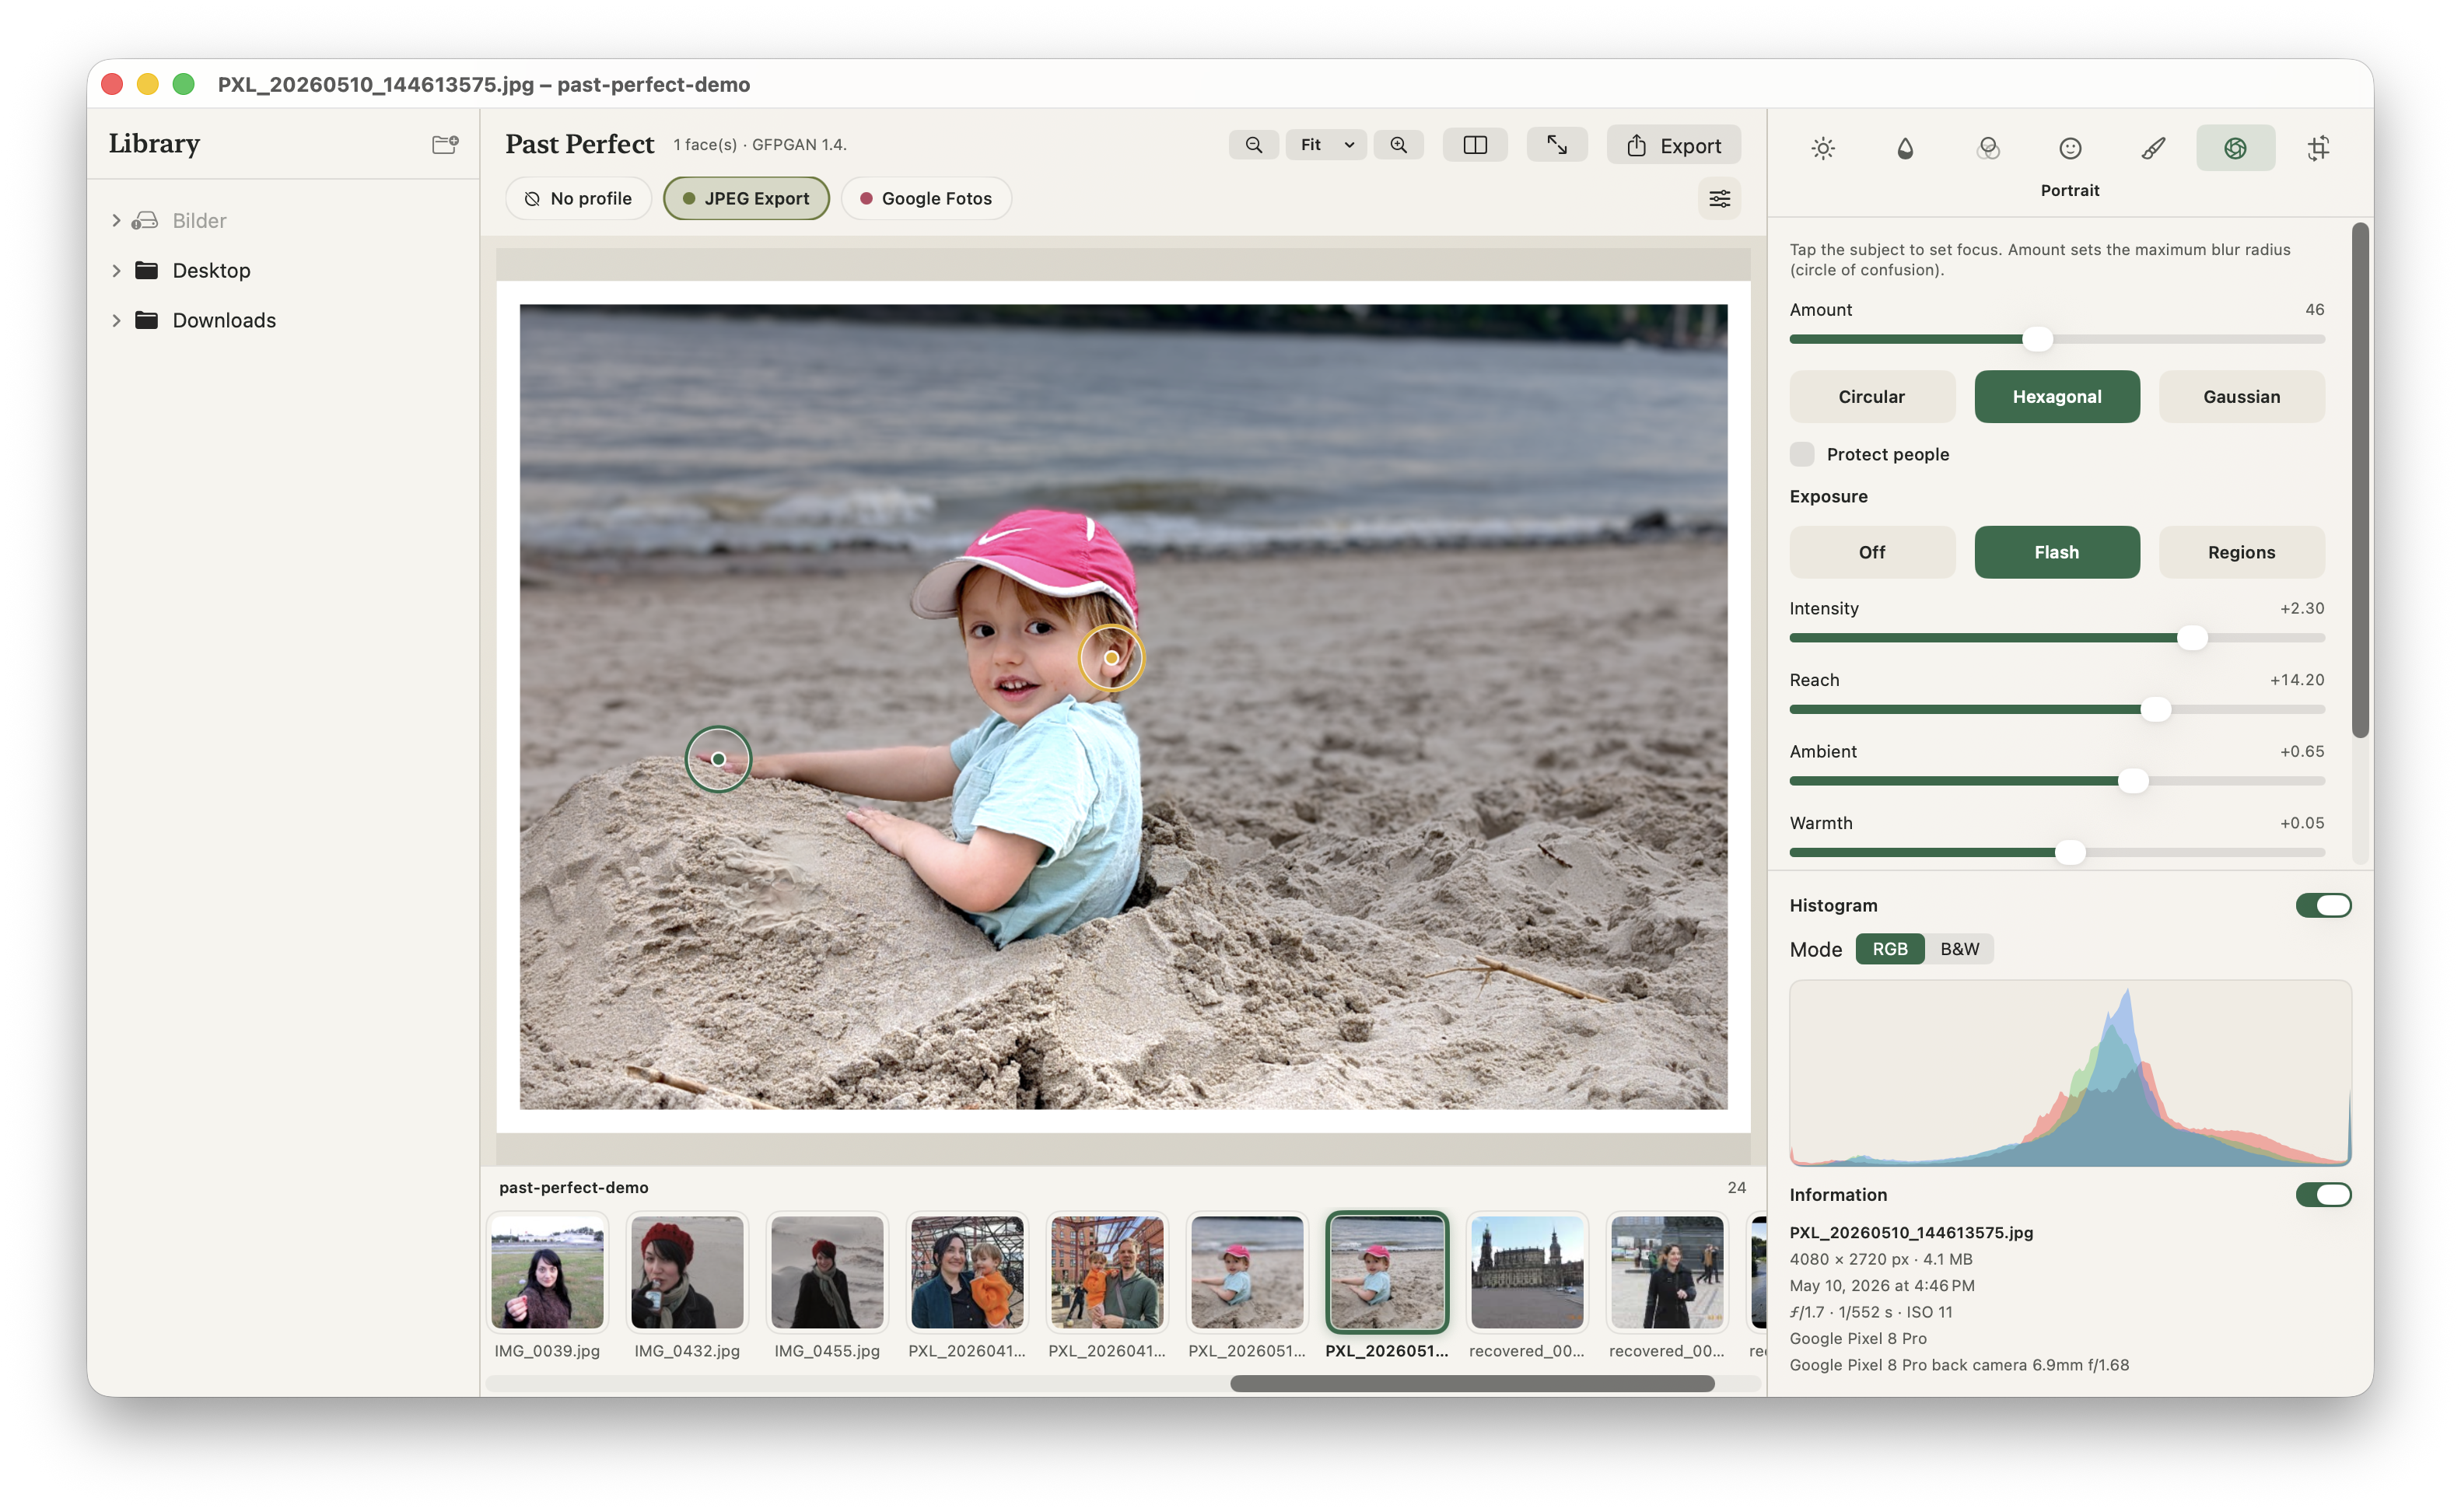The width and height of the screenshot is (2461, 1512).
Task: Choose Gaussian blur shape
Action: (x=2241, y=397)
